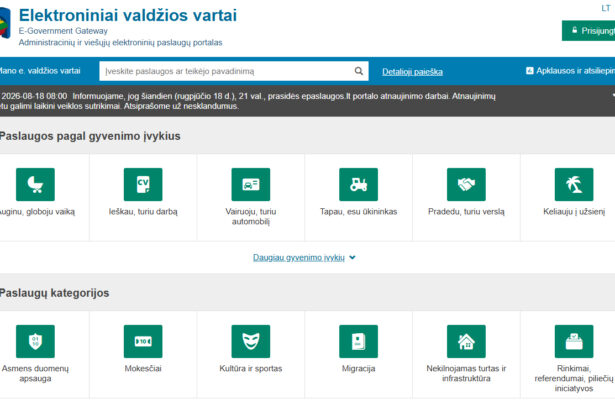The height and width of the screenshot is (410, 615).
Task: Click the portal logo emblem
Action: pyautogui.click(x=5, y=23)
